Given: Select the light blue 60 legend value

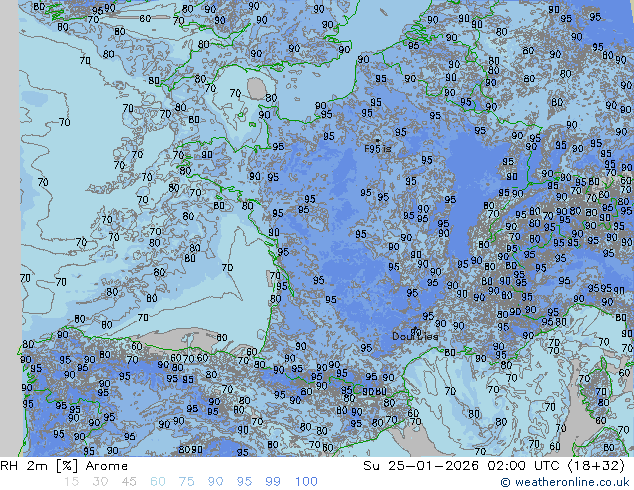Looking at the screenshot, I should 158,482.
